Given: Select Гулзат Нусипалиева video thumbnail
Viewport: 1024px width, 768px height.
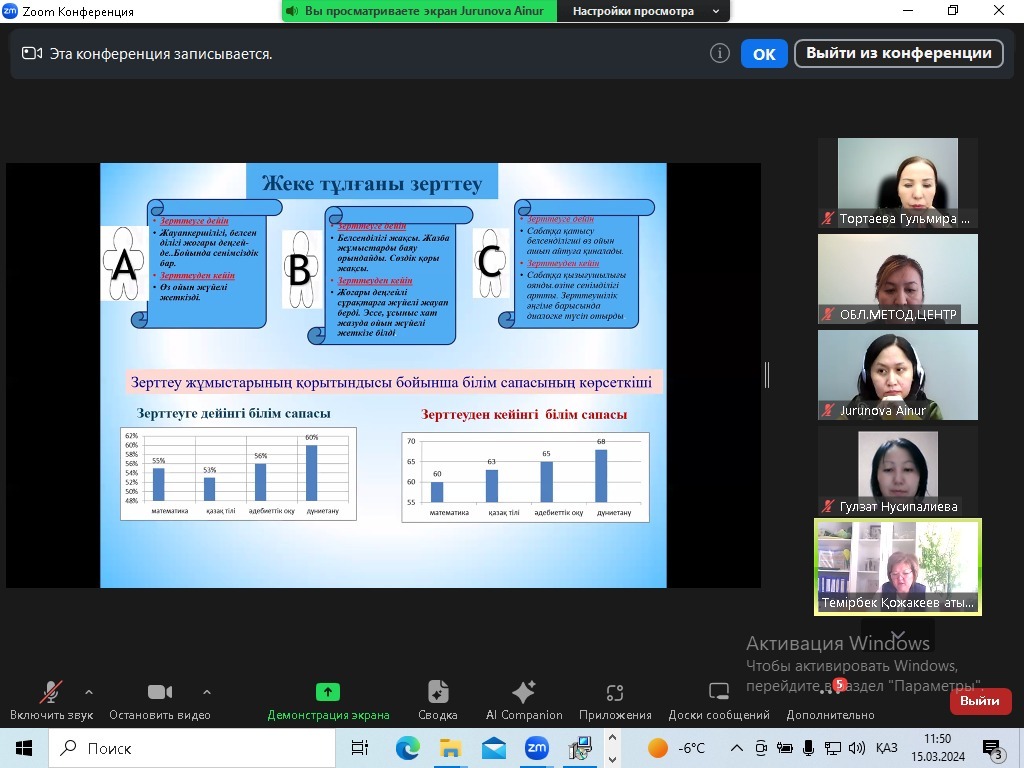Looking at the screenshot, I should pyautogui.click(x=898, y=471).
